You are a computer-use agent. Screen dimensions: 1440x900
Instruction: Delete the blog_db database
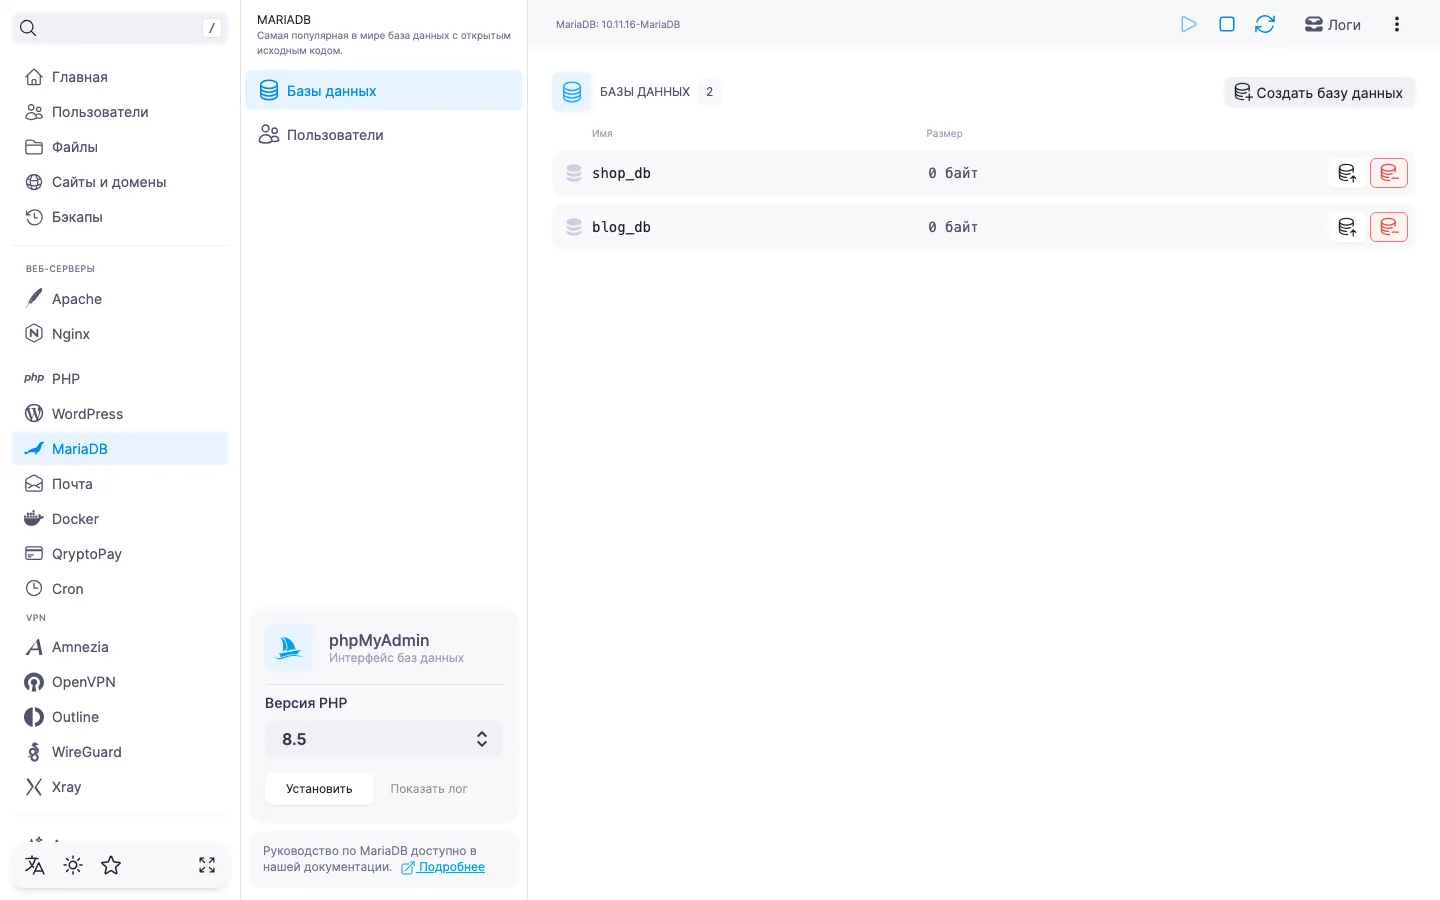(1389, 227)
